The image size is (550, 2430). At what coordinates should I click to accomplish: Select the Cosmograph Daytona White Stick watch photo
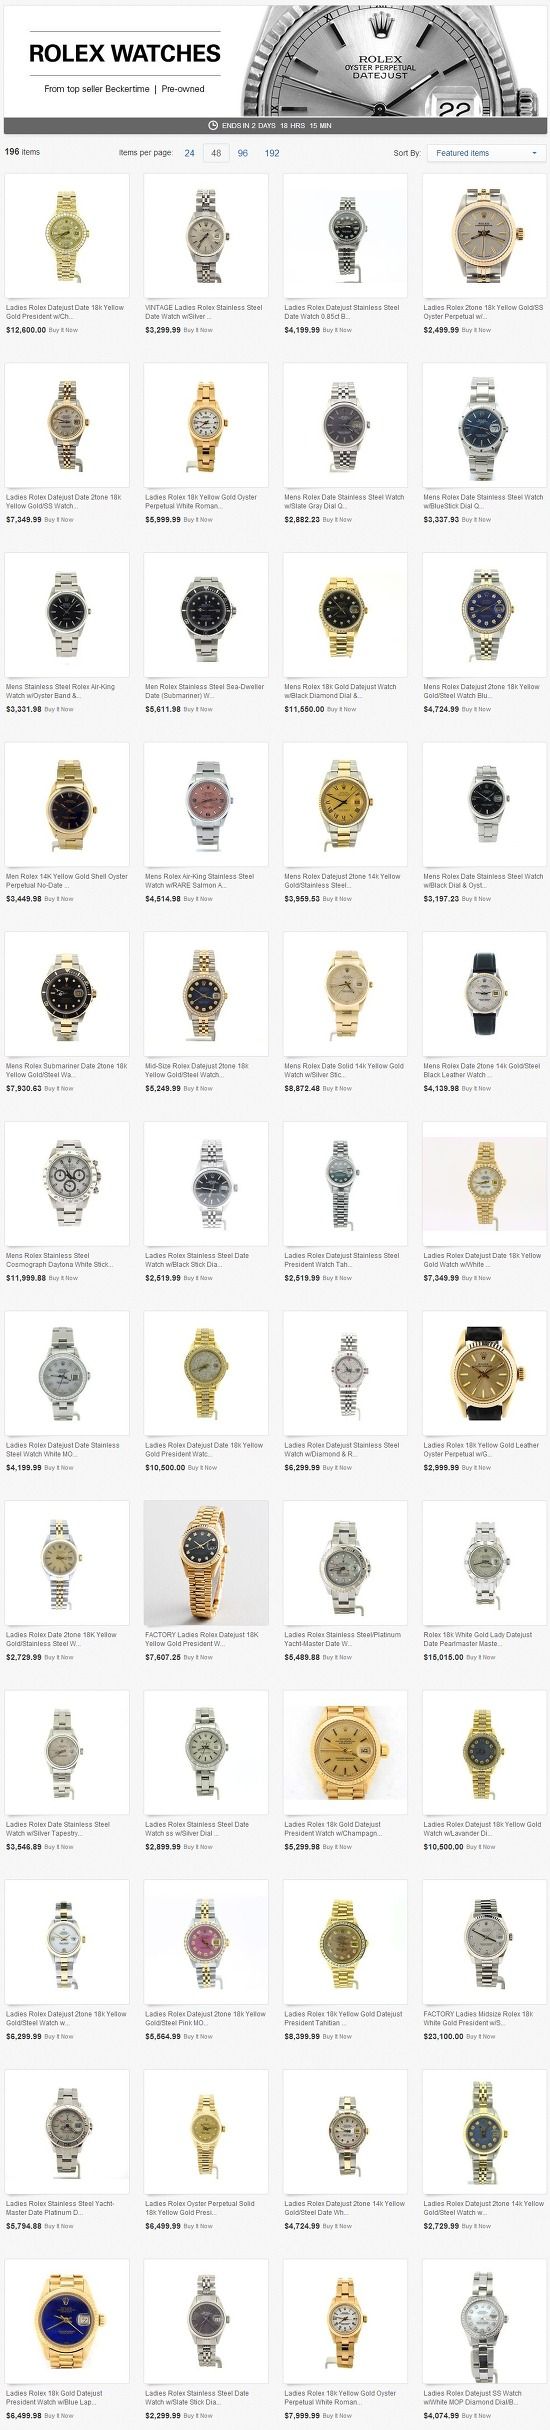pyautogui.click(x=67, y=1184)
